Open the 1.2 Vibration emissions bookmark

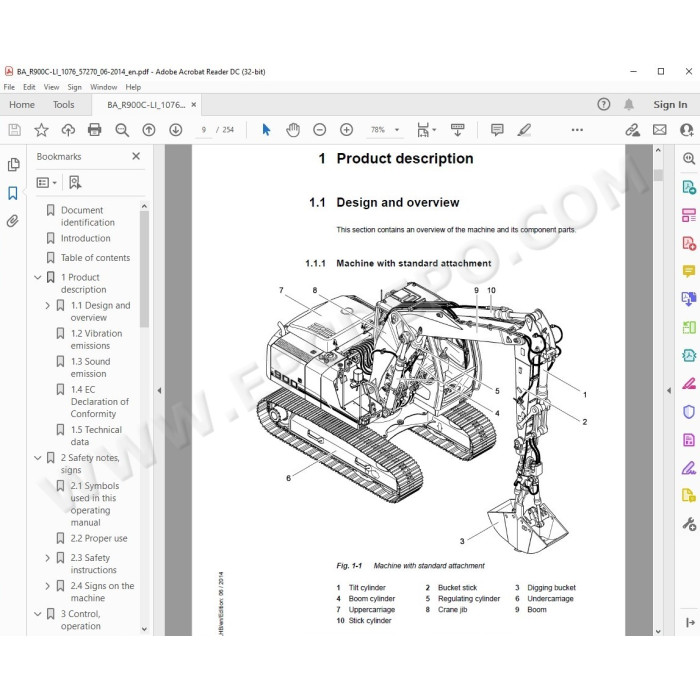[96, 339]
